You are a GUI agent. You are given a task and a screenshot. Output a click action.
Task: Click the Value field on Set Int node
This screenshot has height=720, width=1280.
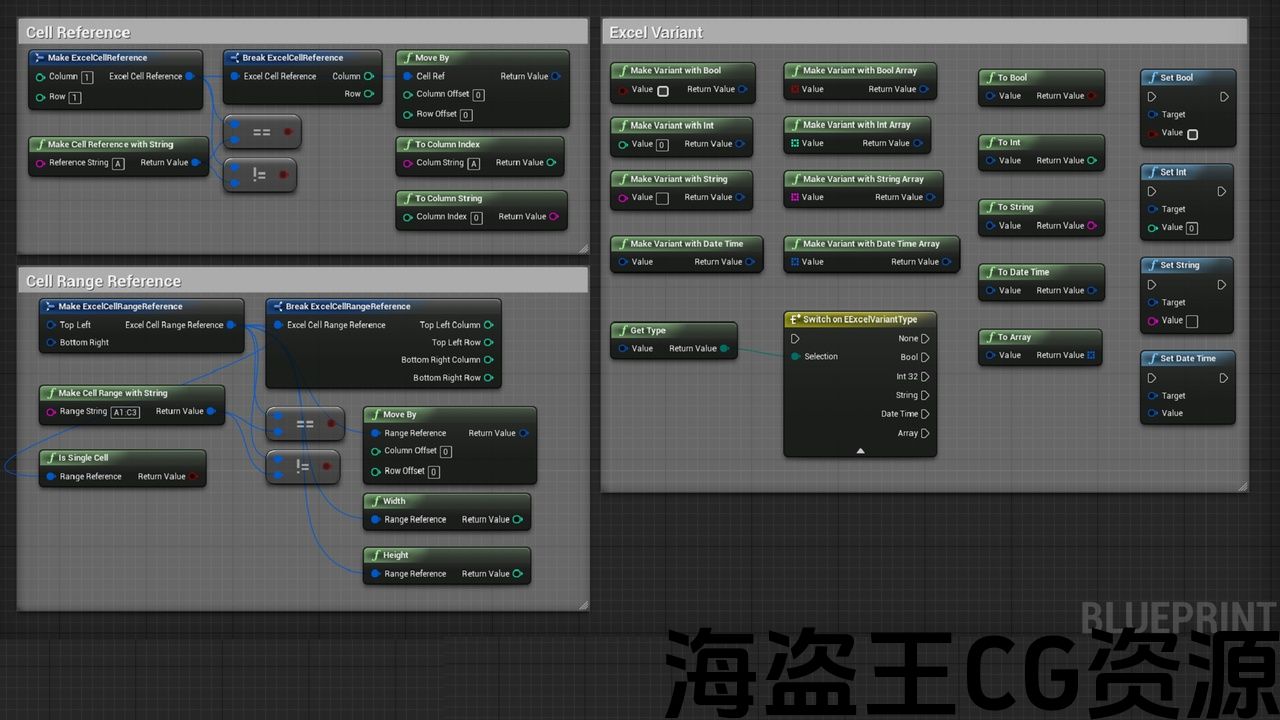point(1192,228)
